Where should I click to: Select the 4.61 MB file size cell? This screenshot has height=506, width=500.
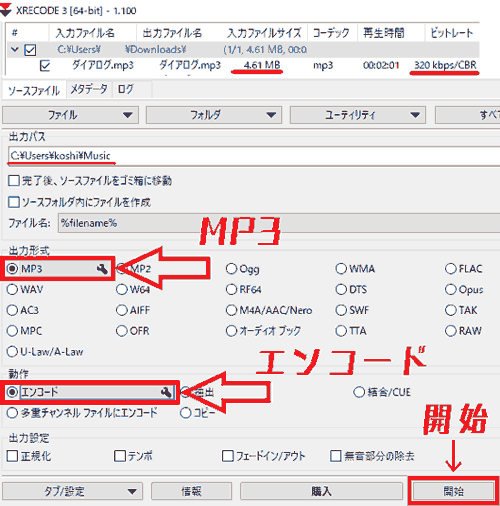tap(262, 65)
